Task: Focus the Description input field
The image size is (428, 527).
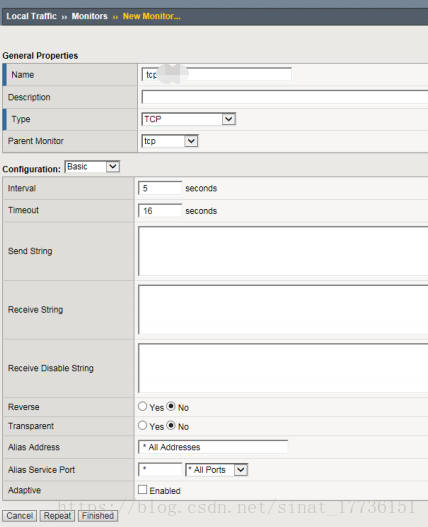Action: coord(285,97)
